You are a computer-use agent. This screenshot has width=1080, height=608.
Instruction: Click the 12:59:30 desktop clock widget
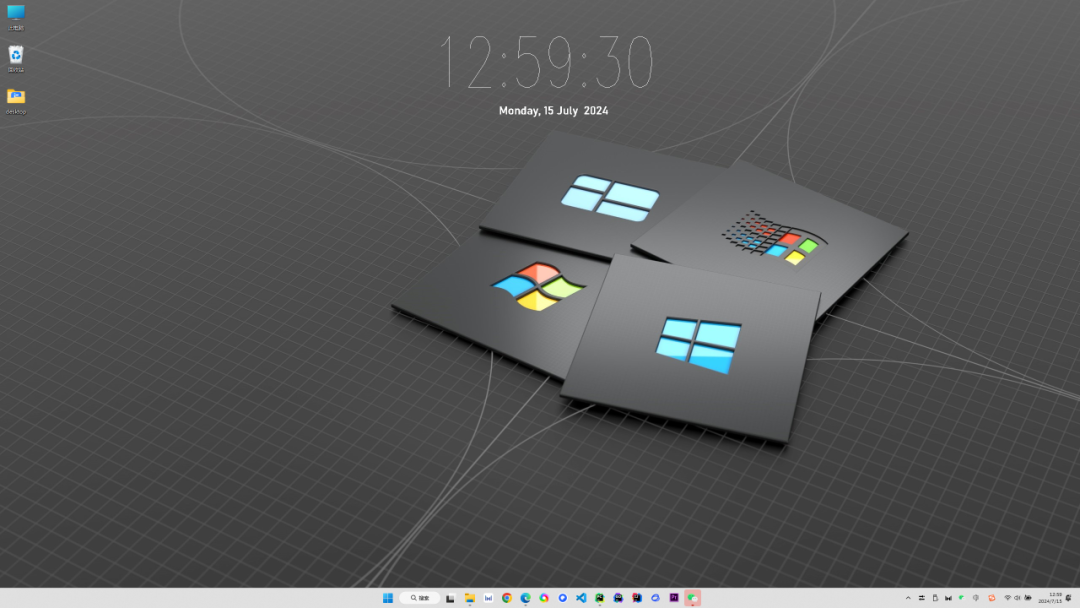[546, 62]
